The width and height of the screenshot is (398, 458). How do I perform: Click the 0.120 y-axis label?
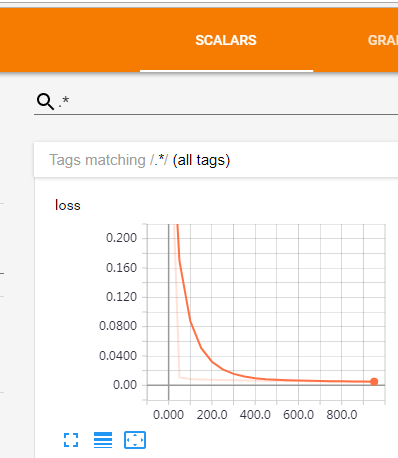[x=121, y=297]
